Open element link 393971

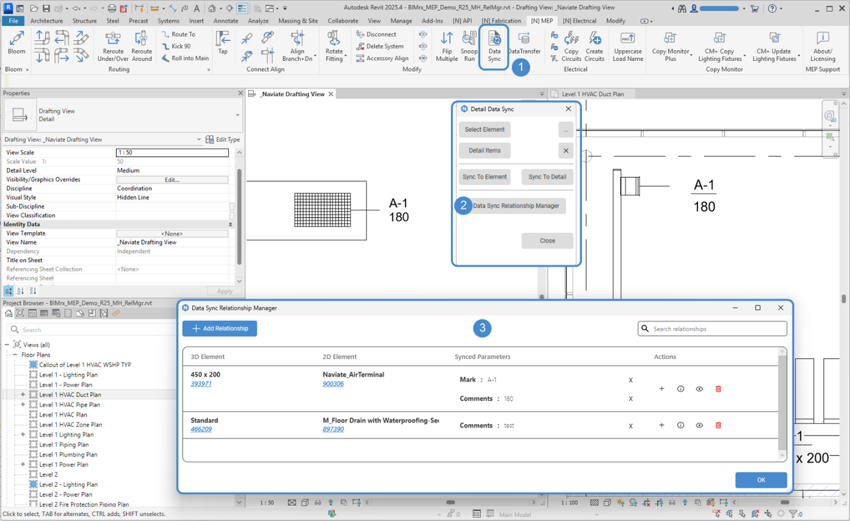201,384
